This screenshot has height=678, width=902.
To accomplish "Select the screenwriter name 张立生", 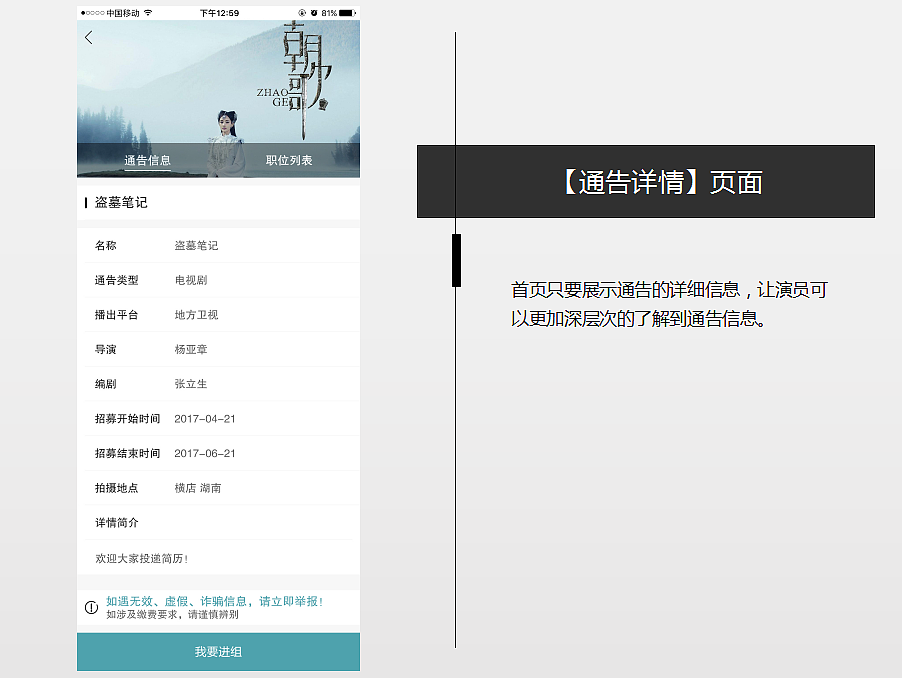I will pyautogui.click(x=191, y=384).
